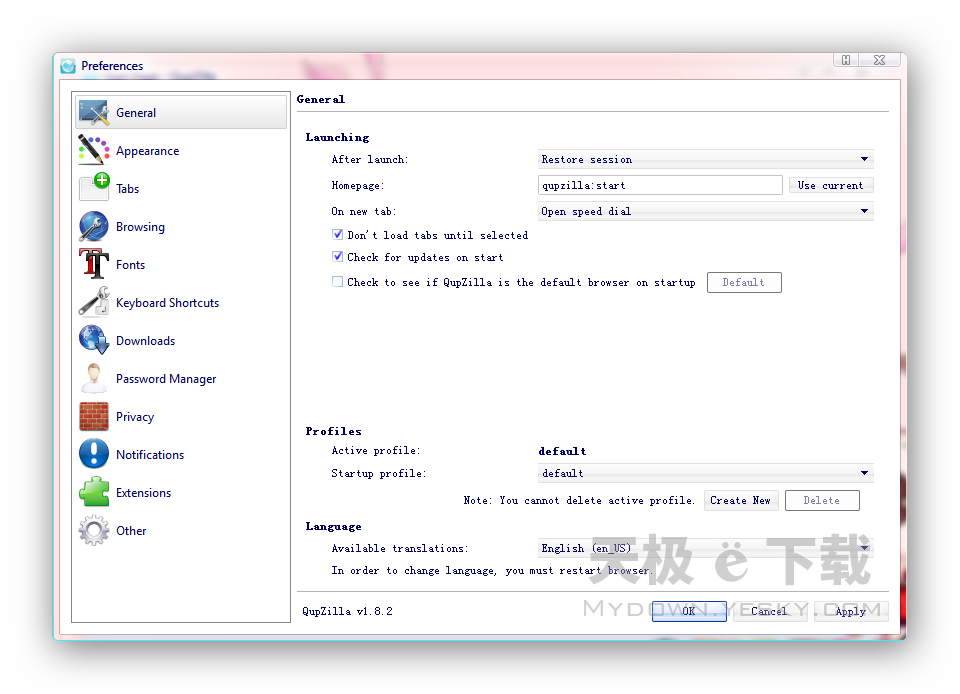Select the Browsing category label

(140, 226)
